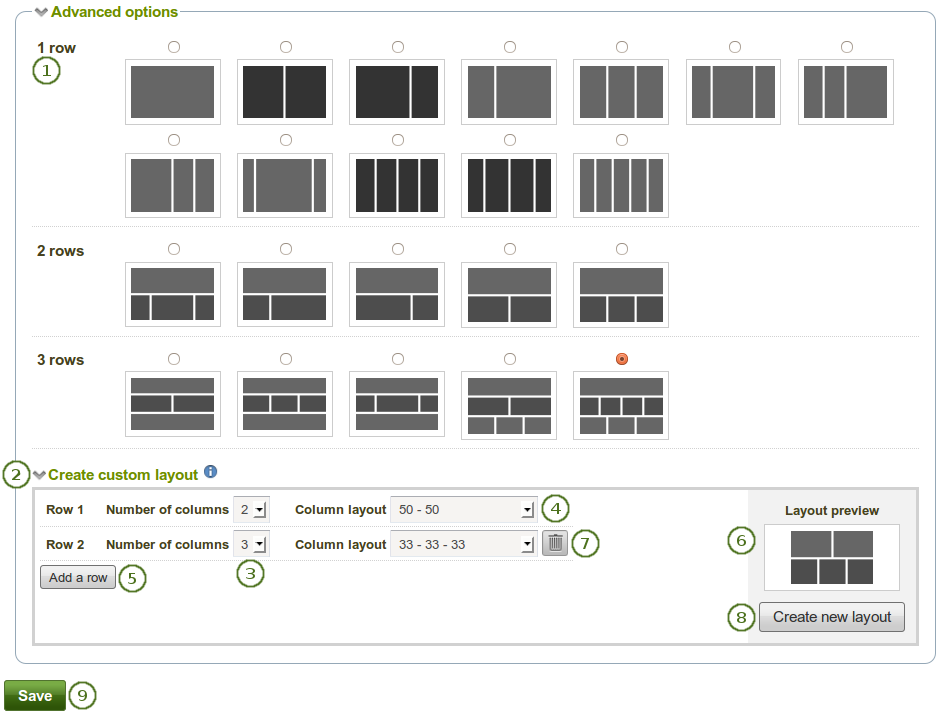The width and height of the screenshot is (939, 716).
Task: Click the info icon beside Create custom layout
Action: tap(210, 472)
